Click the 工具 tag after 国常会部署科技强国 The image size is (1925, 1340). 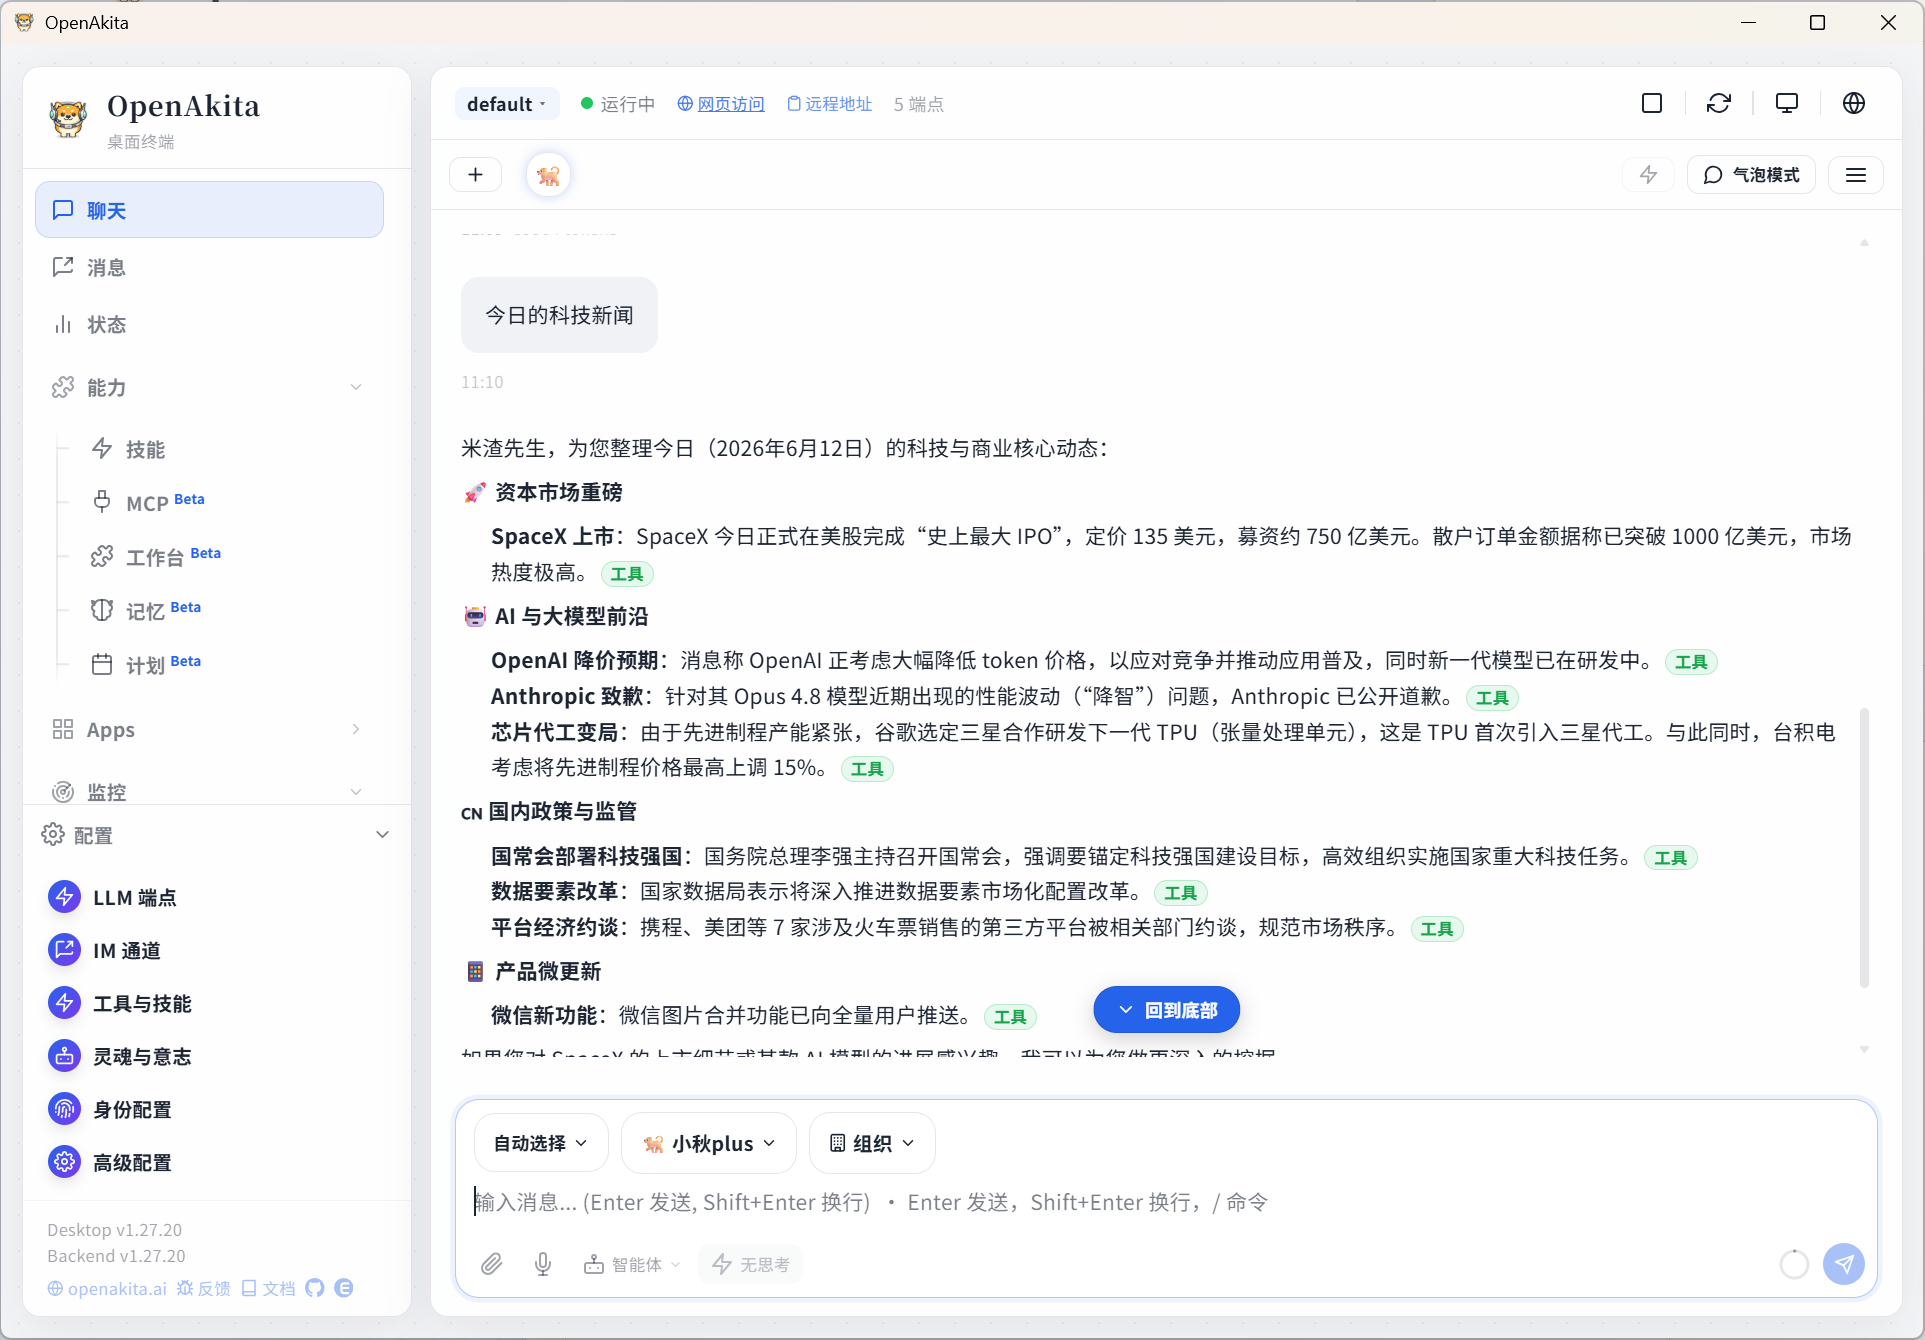[1670, 858]
